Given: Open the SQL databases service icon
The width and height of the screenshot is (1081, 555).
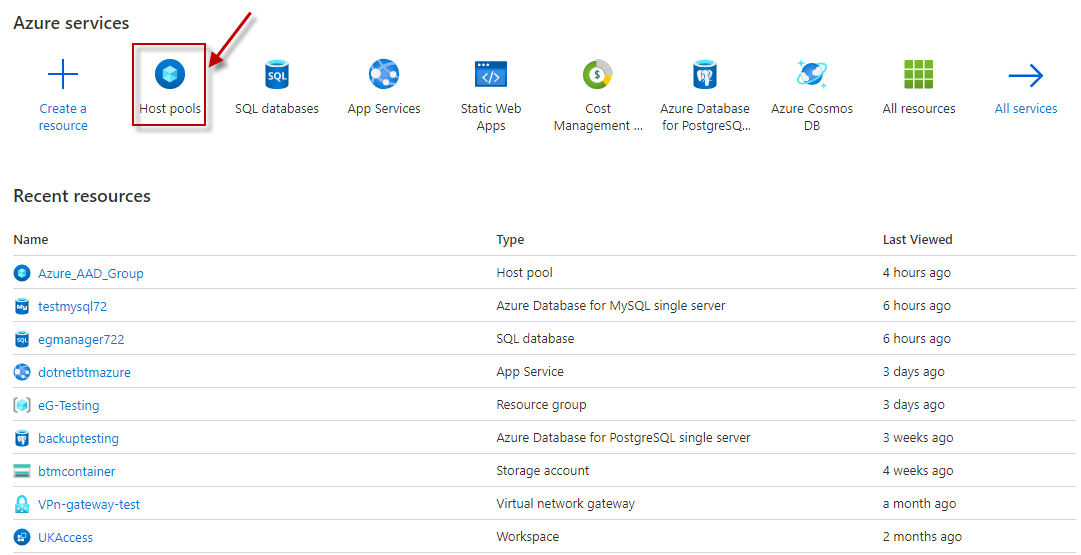Looking at the screenshot, I should pos(276,74).
